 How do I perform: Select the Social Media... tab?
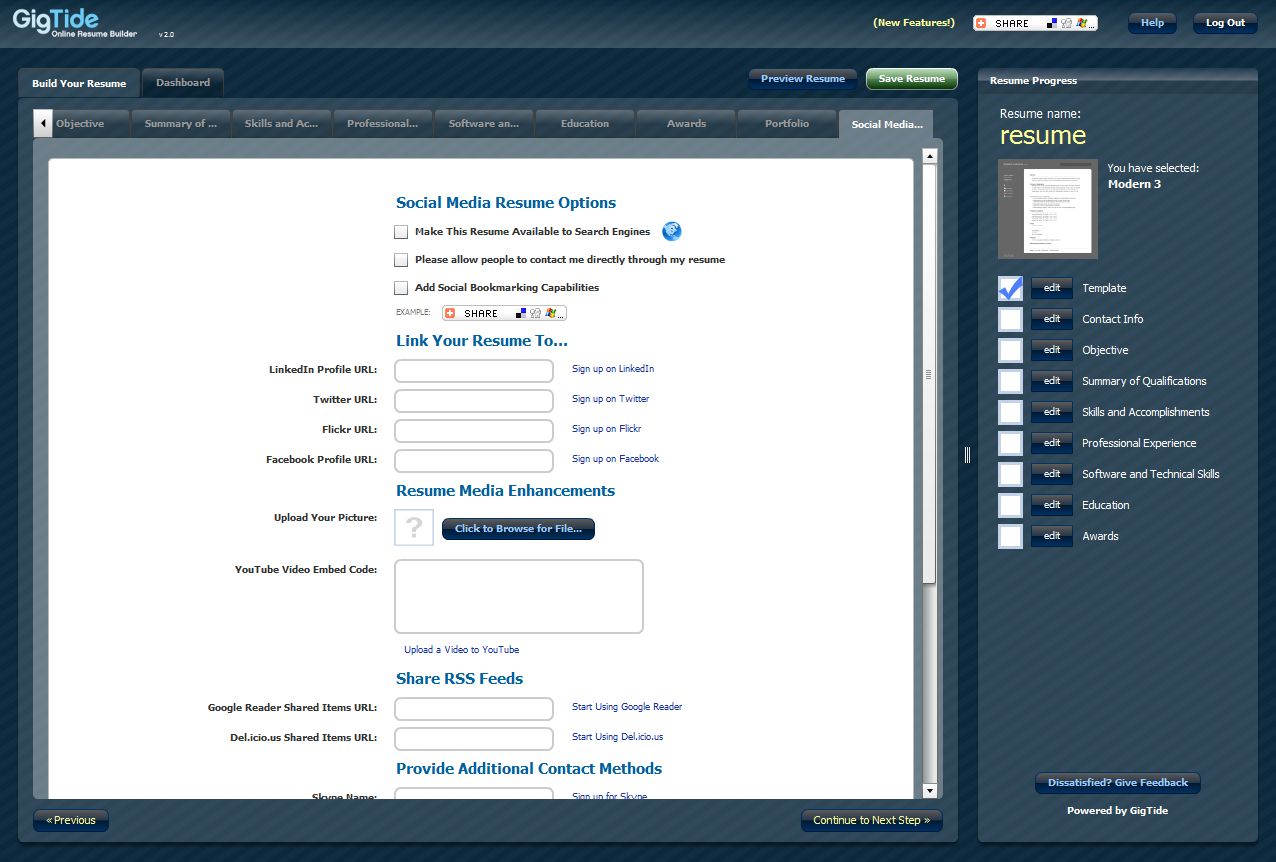[887, 124]
